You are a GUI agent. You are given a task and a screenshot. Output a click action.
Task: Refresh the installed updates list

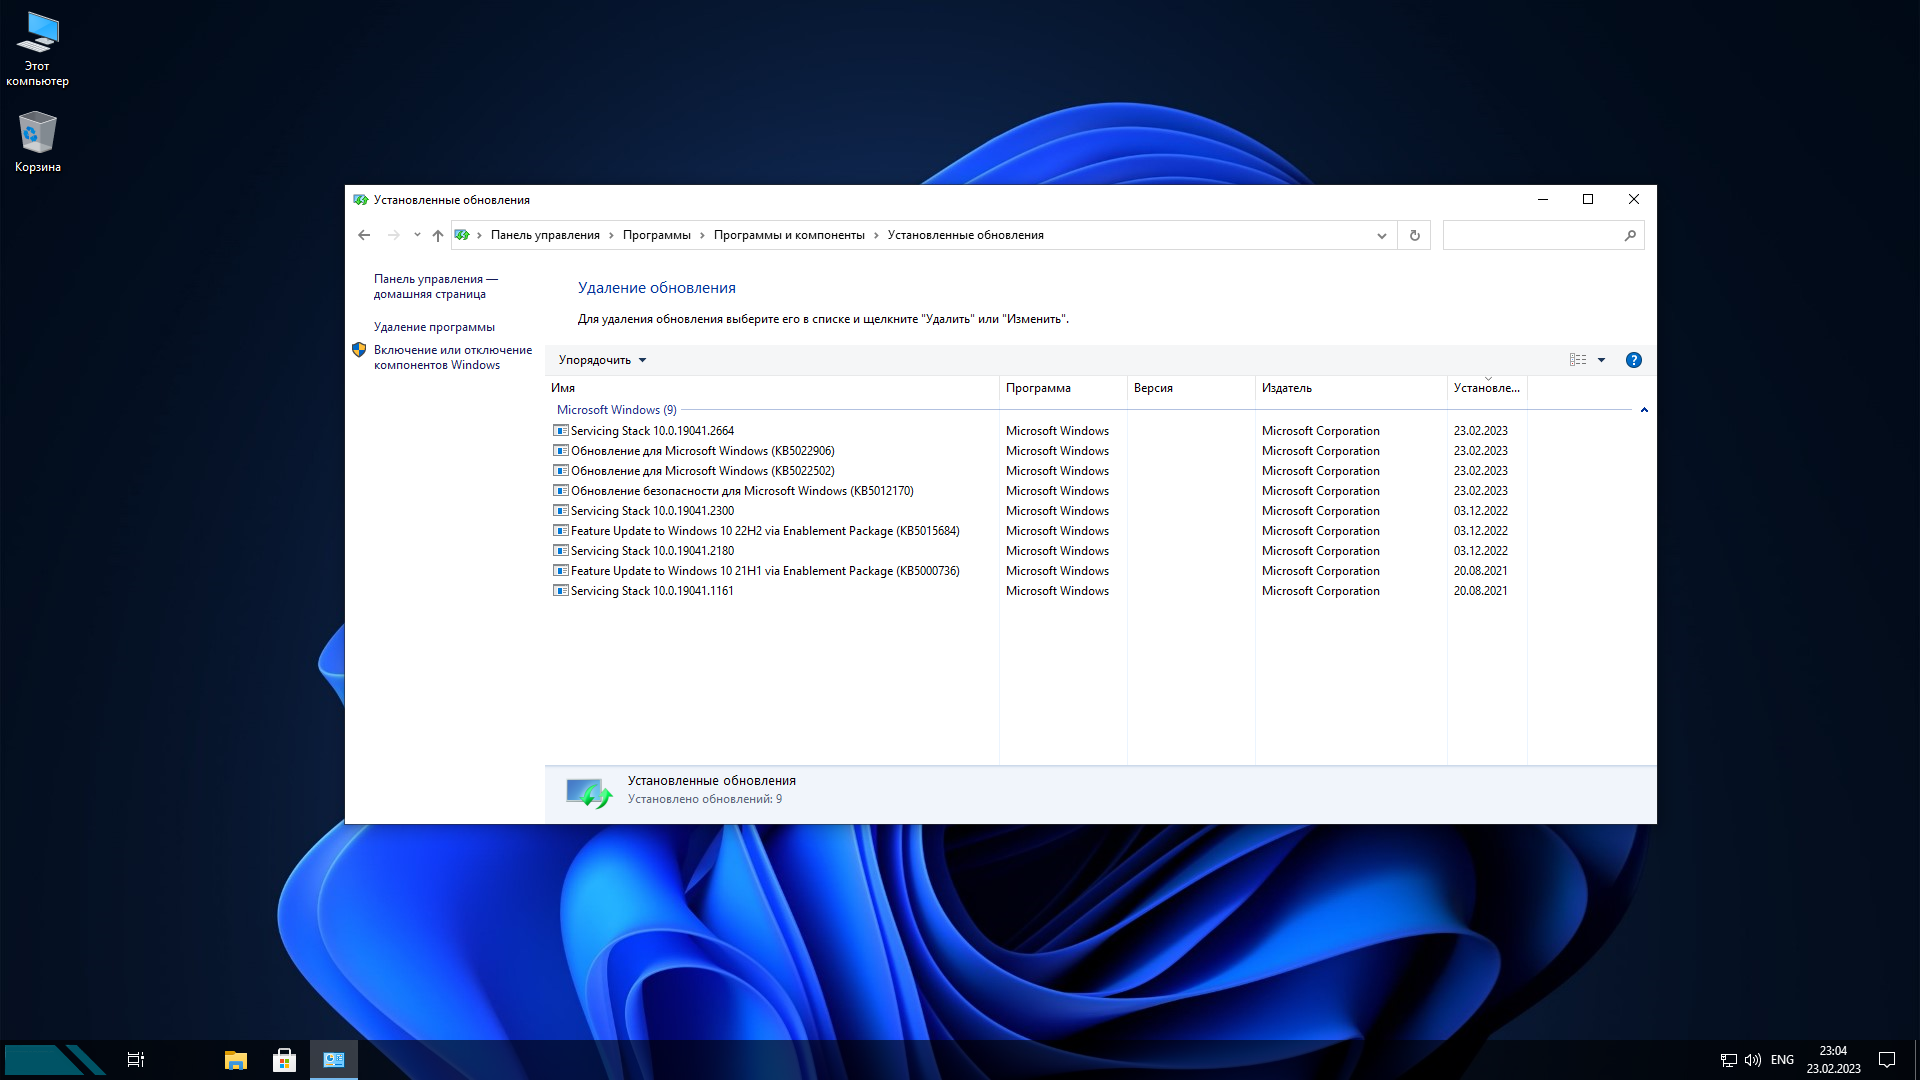1414,235
